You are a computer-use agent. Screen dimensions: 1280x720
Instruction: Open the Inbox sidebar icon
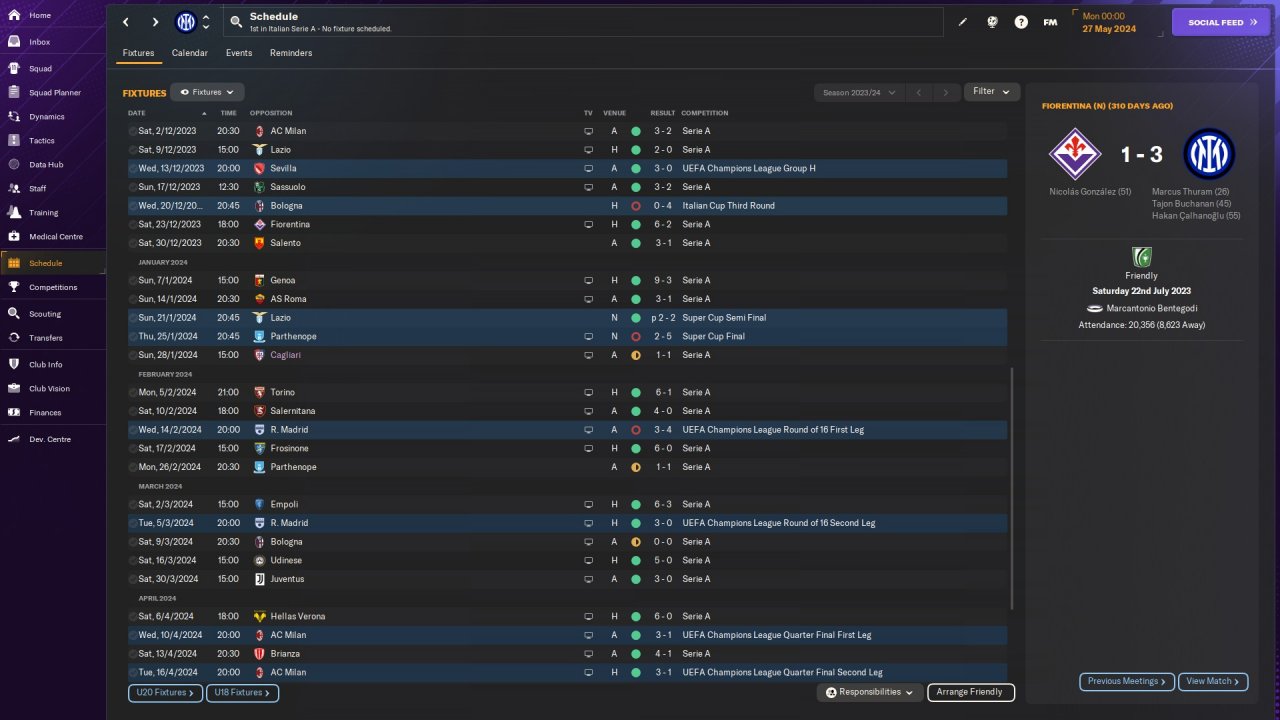tap(14, 42)
